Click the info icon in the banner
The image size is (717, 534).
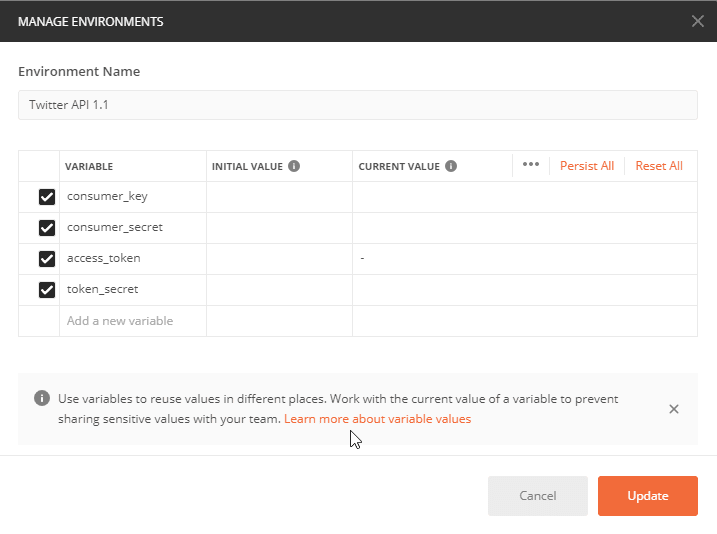pyautogui.click(x=42, y=398)
